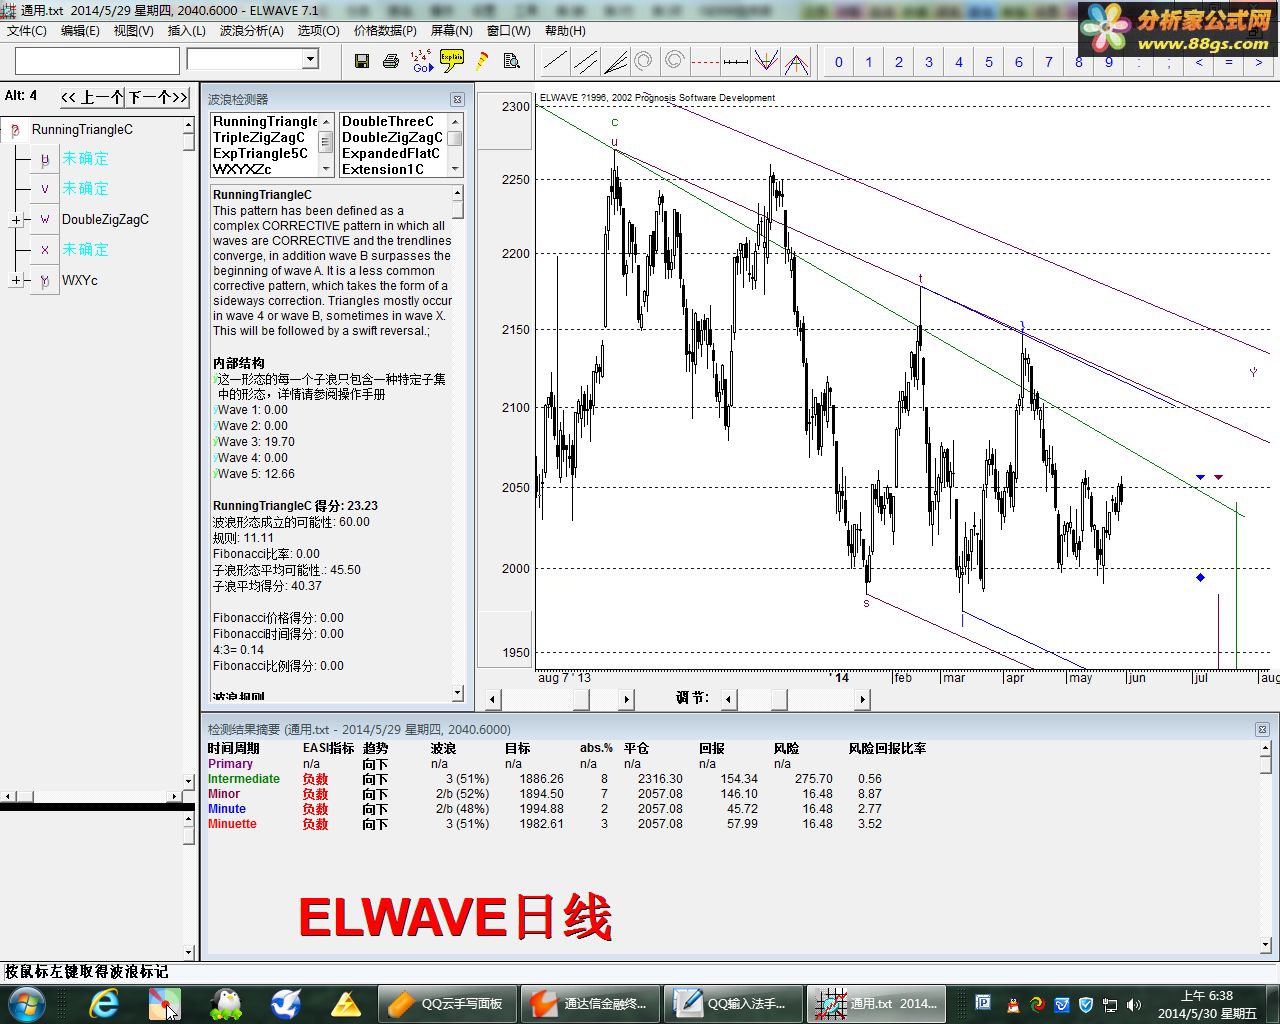Open Internet Explorer from the taskbar

[x=104, y=1003]
